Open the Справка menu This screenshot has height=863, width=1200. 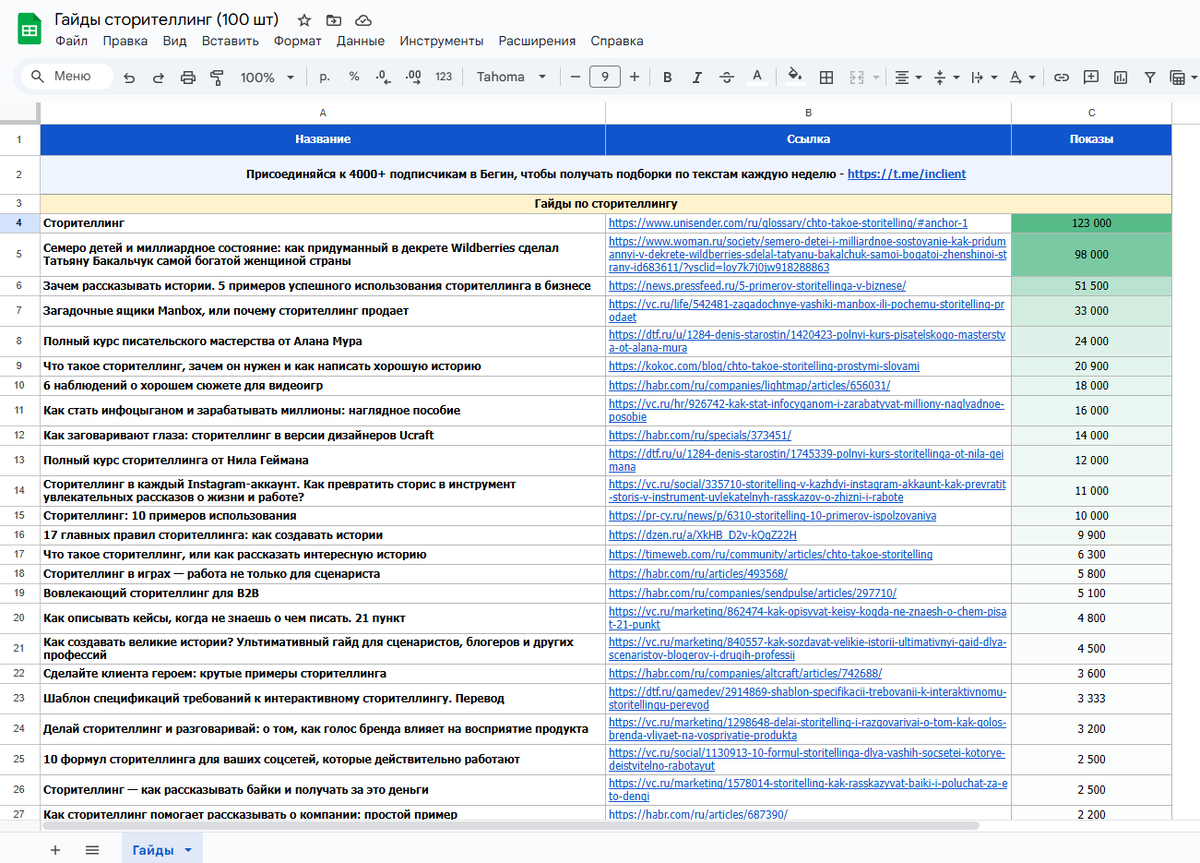tap(617, 41)
